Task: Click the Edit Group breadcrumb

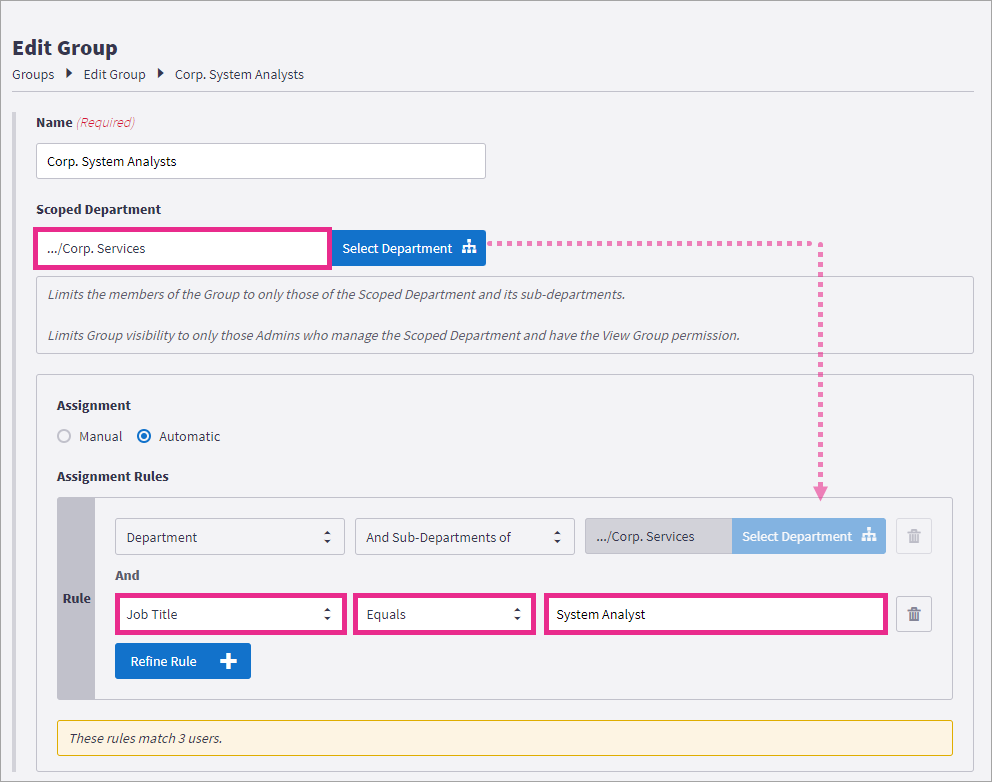Action: [x=115, y=75]
